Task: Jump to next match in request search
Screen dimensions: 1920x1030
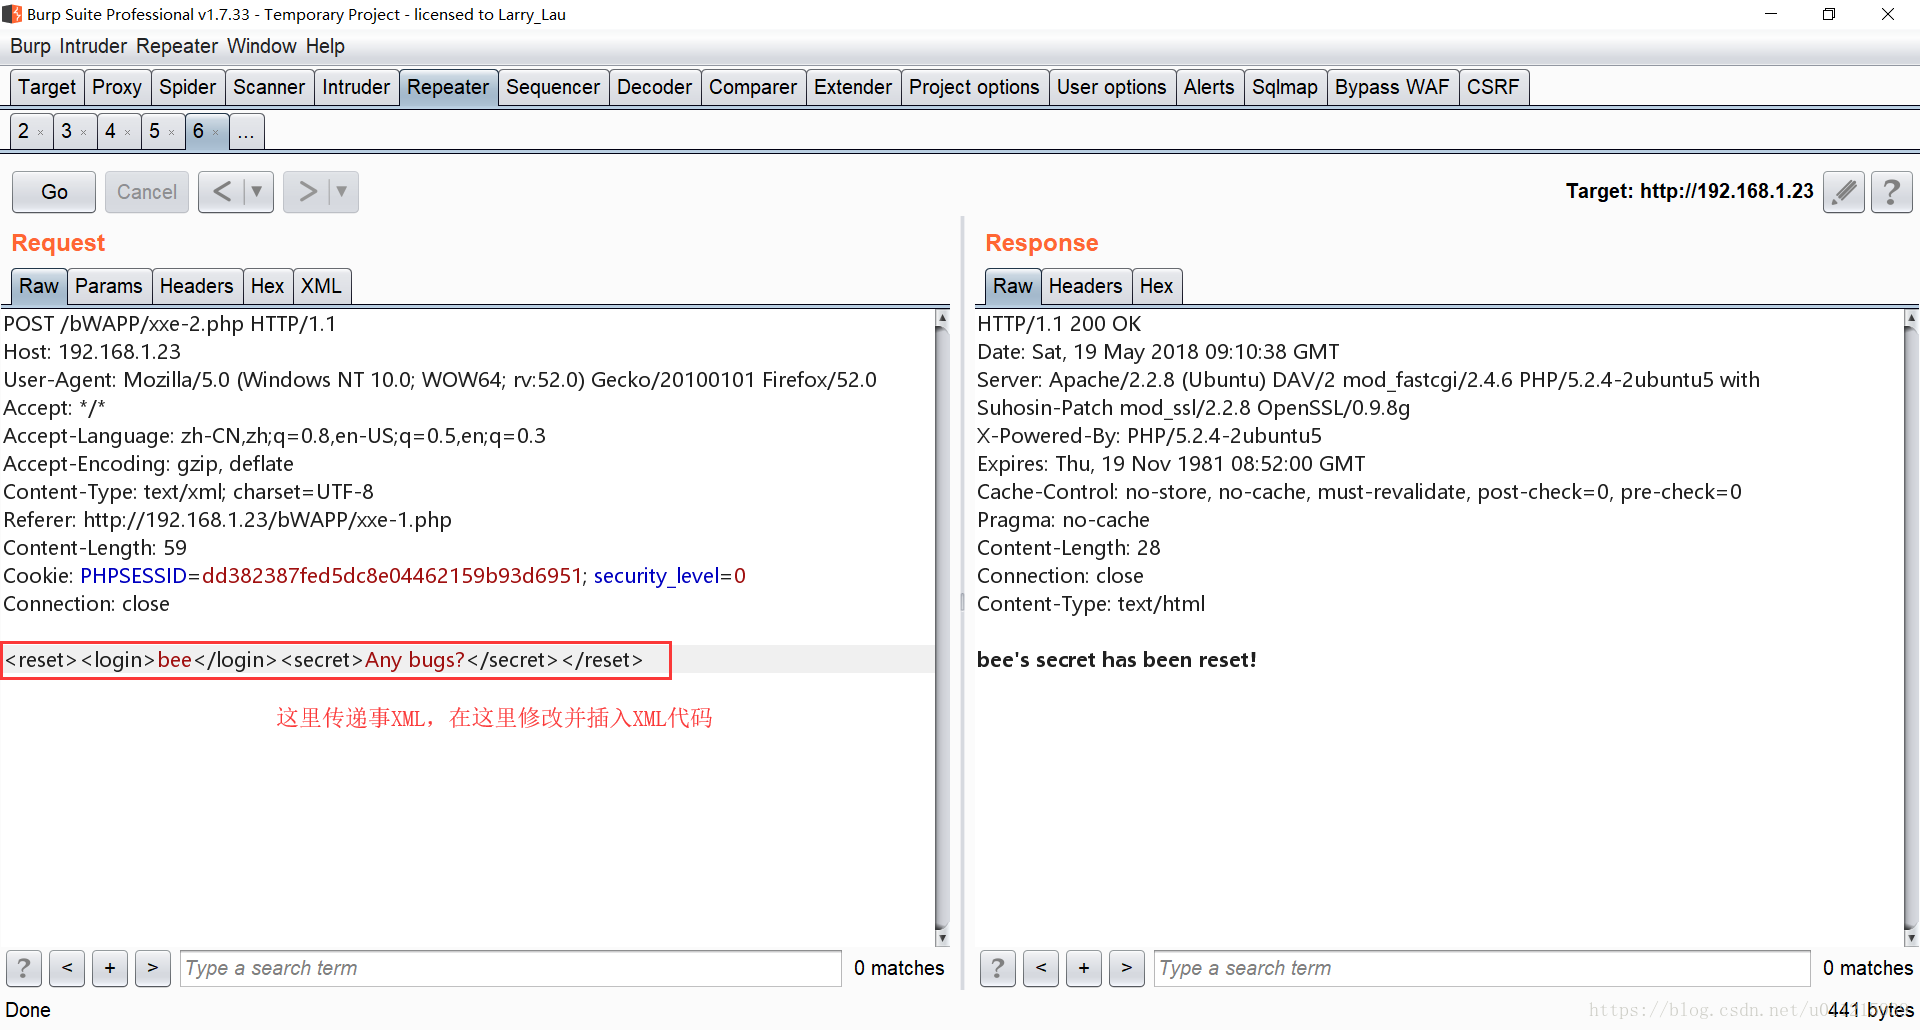Action: (x=153, y=968)
